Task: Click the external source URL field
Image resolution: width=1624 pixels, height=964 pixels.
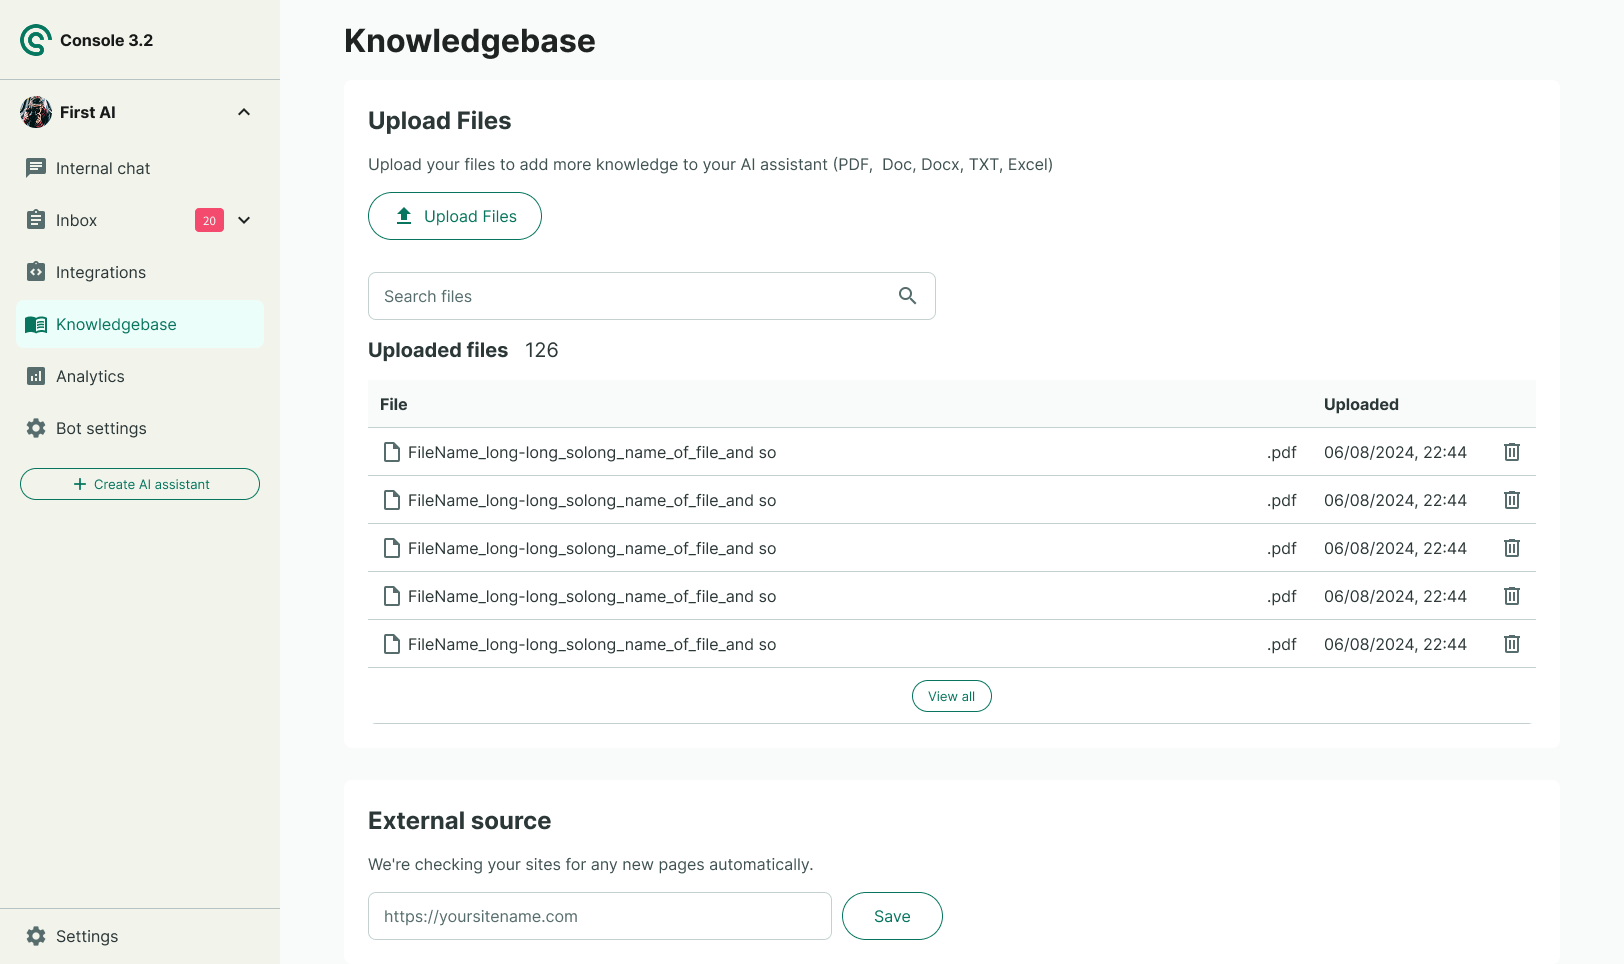Action: click(599, 916)
